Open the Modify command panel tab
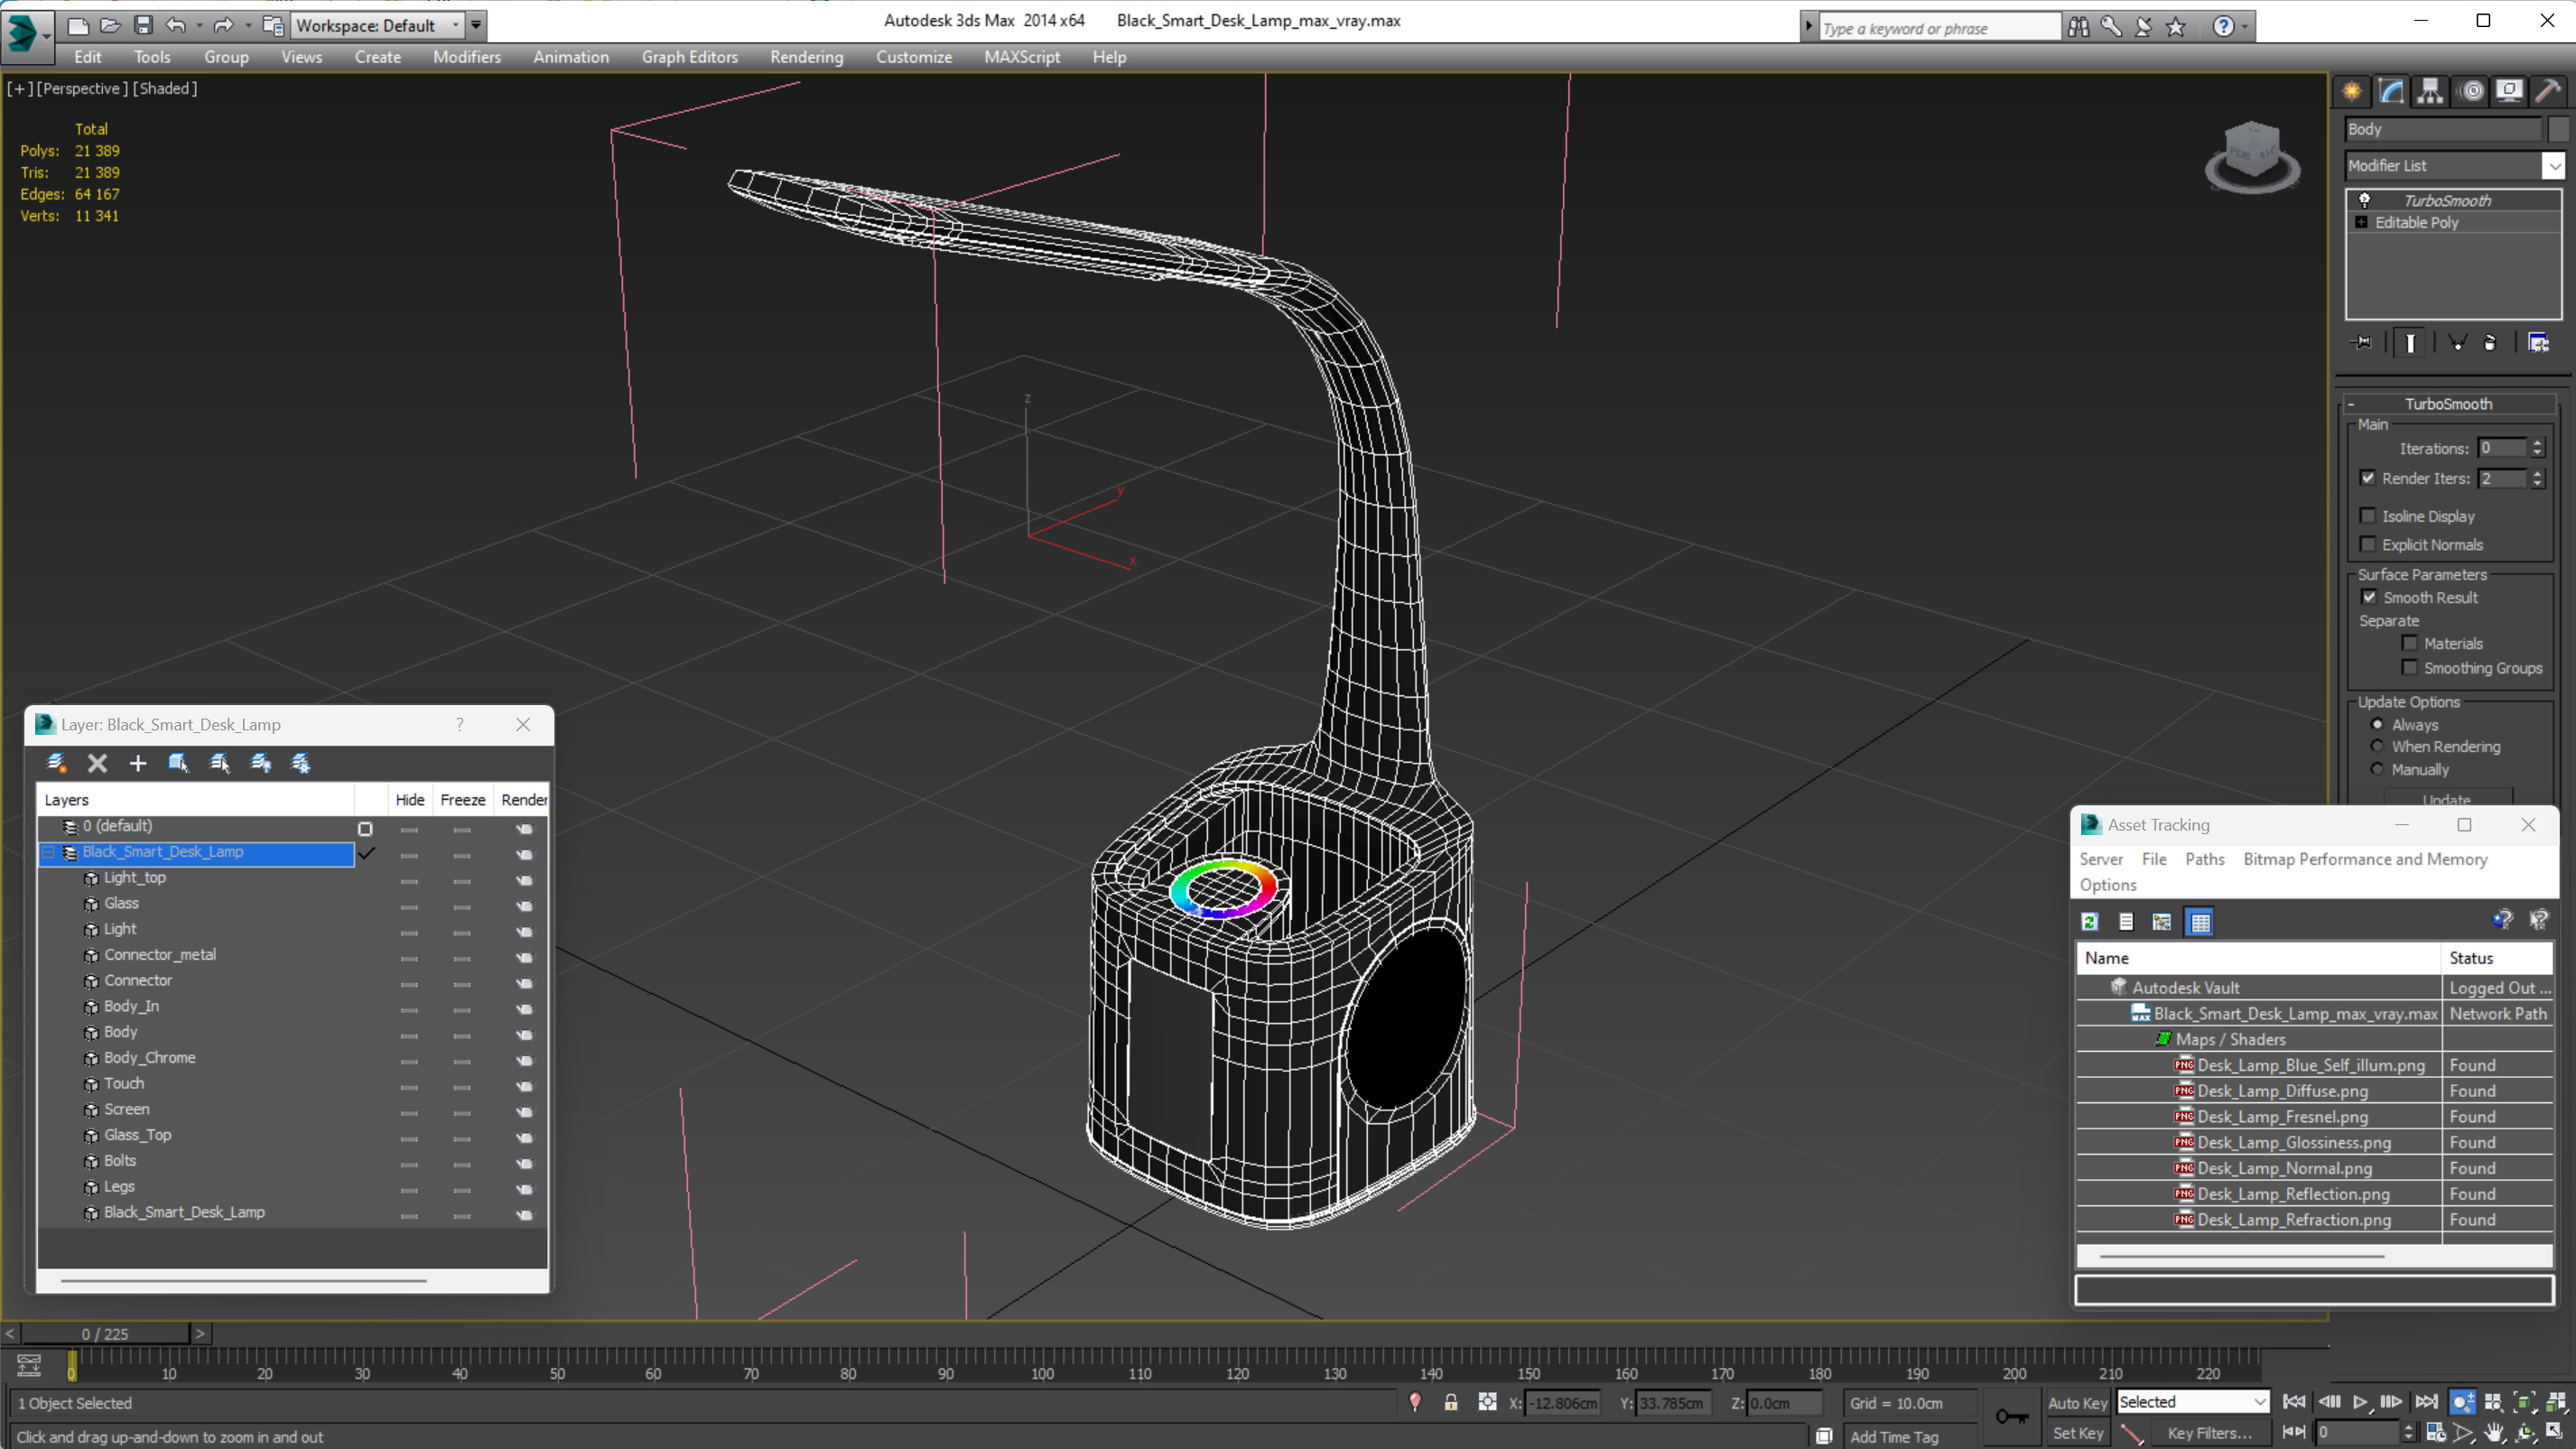Image resolution: width=2576 pixels, height=1449 pixels. tap(2391, 91)
